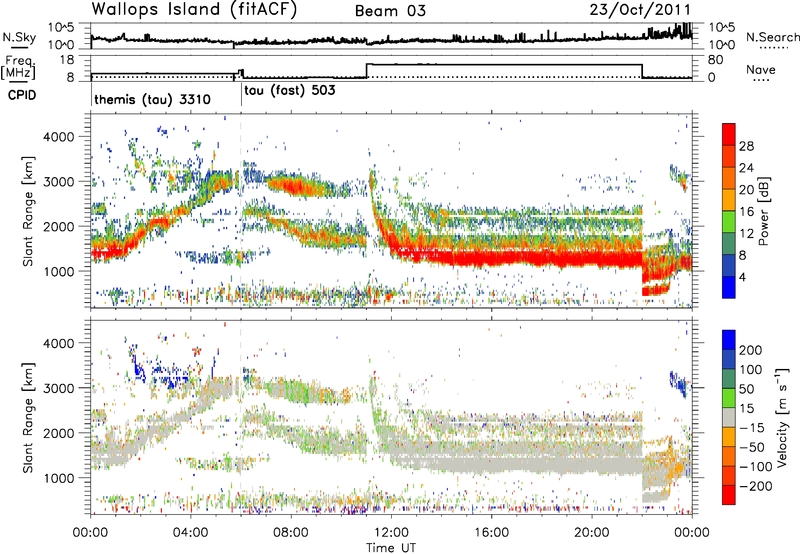This screenshot has width=800, height=554.
Task: Select the 'Freq. [MHz]' axis label
Action: coord(18,68)
